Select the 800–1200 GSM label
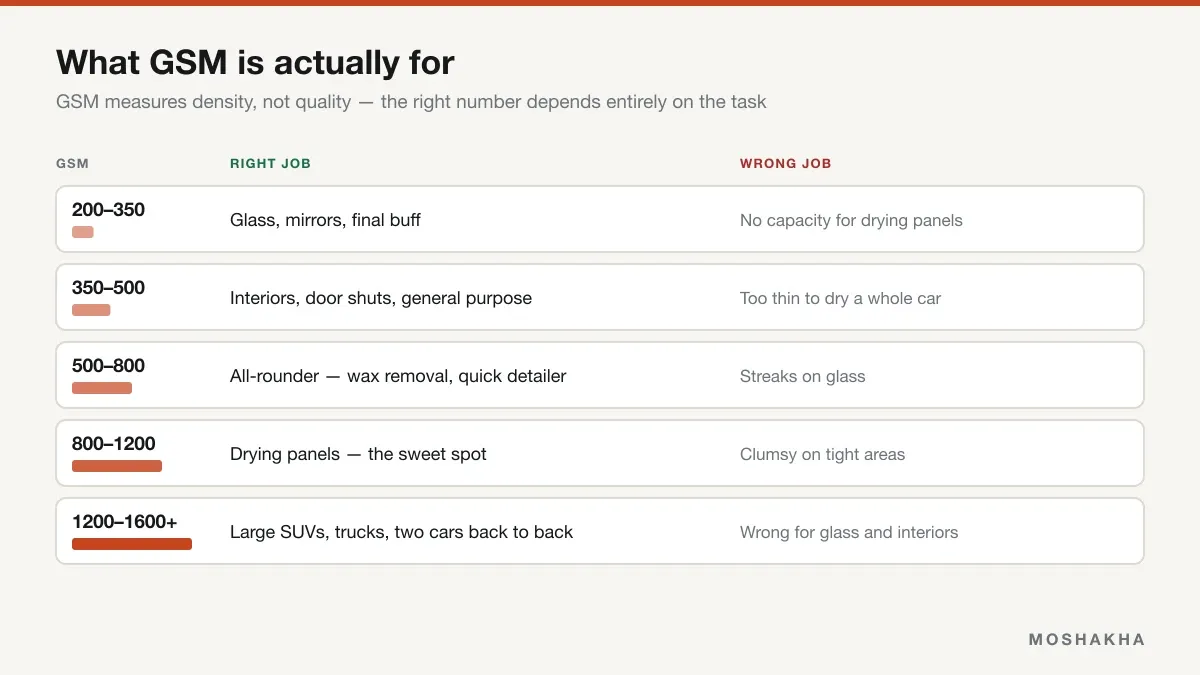1200x675 pixels. [114, 444]
